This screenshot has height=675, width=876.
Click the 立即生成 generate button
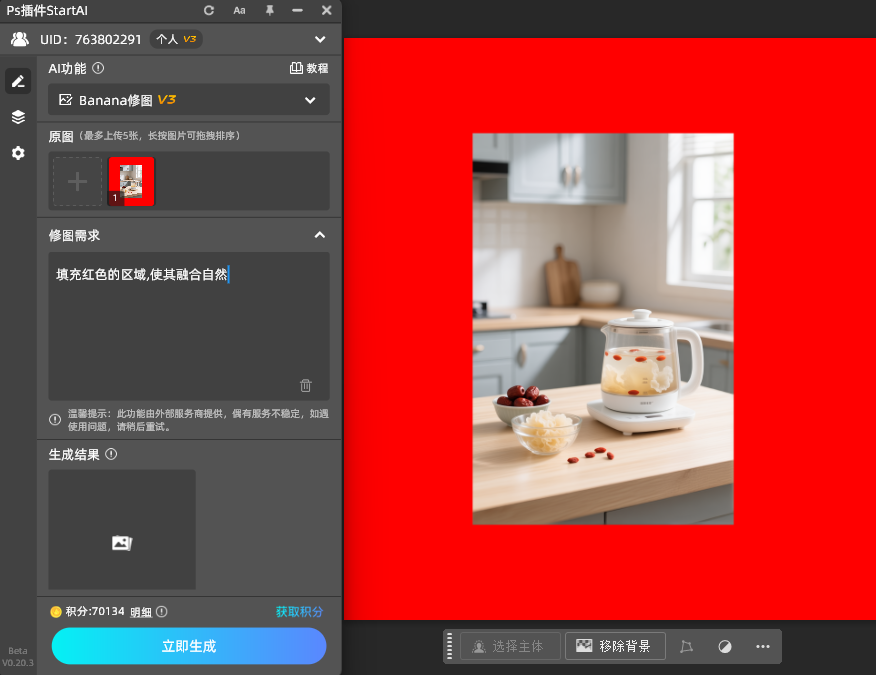[188, 646]
